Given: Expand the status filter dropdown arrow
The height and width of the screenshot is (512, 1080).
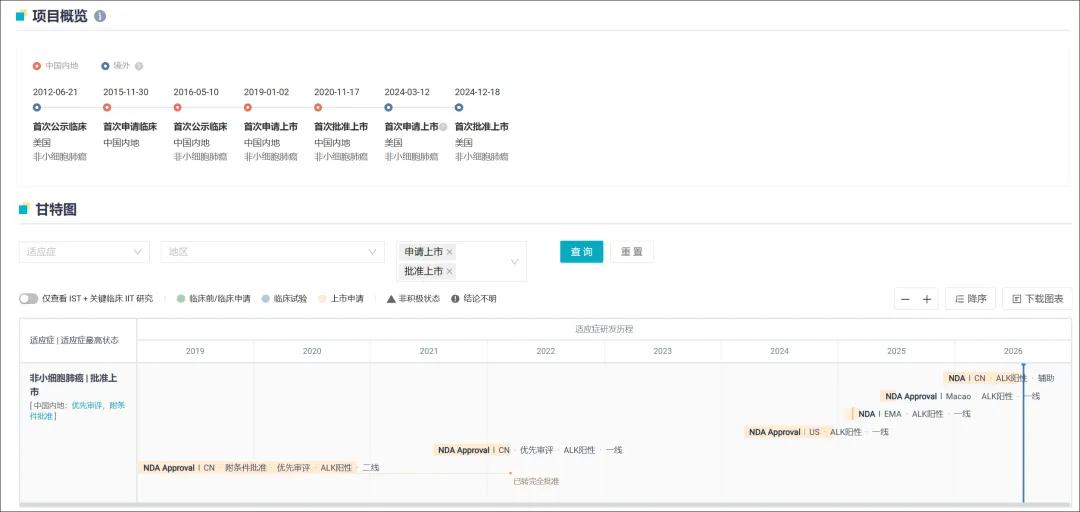Looking at the screenshot, I should (515, 262).
